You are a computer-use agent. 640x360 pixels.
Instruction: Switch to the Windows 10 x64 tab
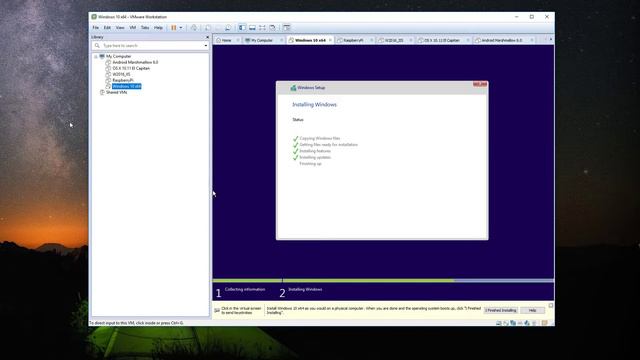(310, 40)
